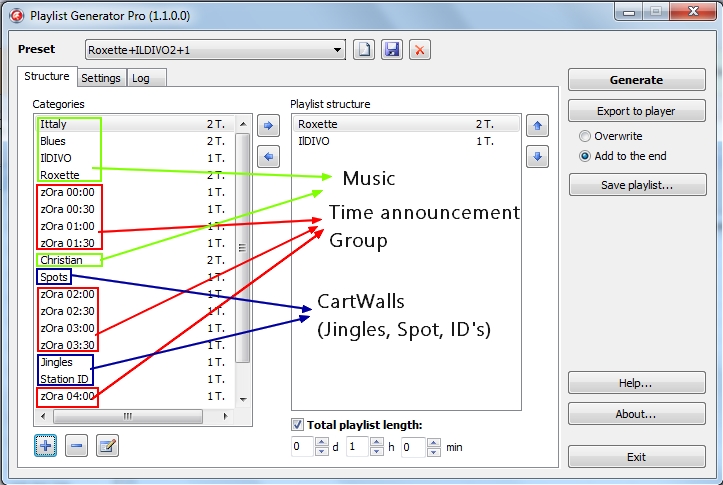Image resolution: width=723 pixels, height=485 pixels.
Task: Select the zOra 03:30 category
Action: pyautogui.click(x=135, y=345)
